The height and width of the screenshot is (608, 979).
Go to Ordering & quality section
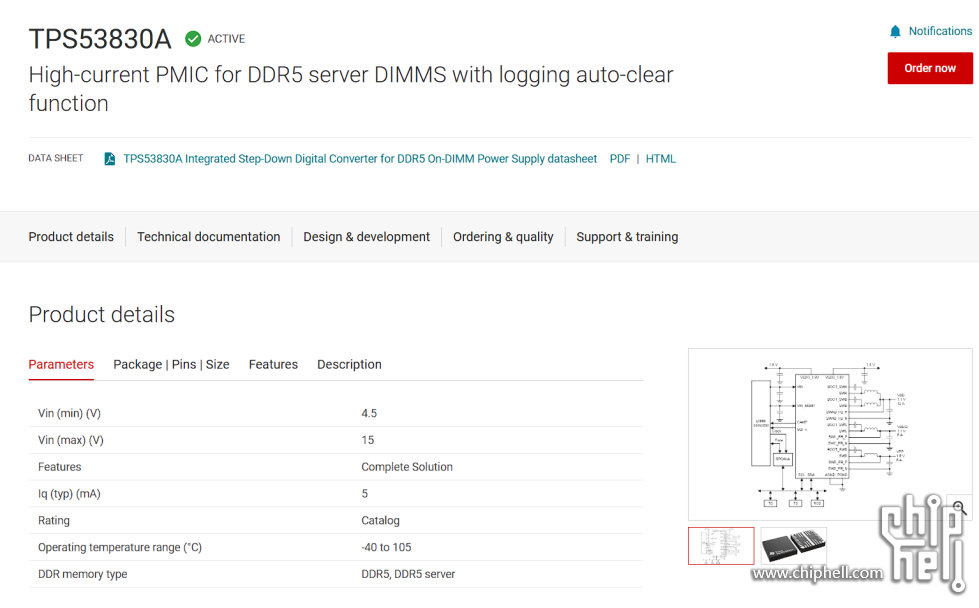point(503,237)
